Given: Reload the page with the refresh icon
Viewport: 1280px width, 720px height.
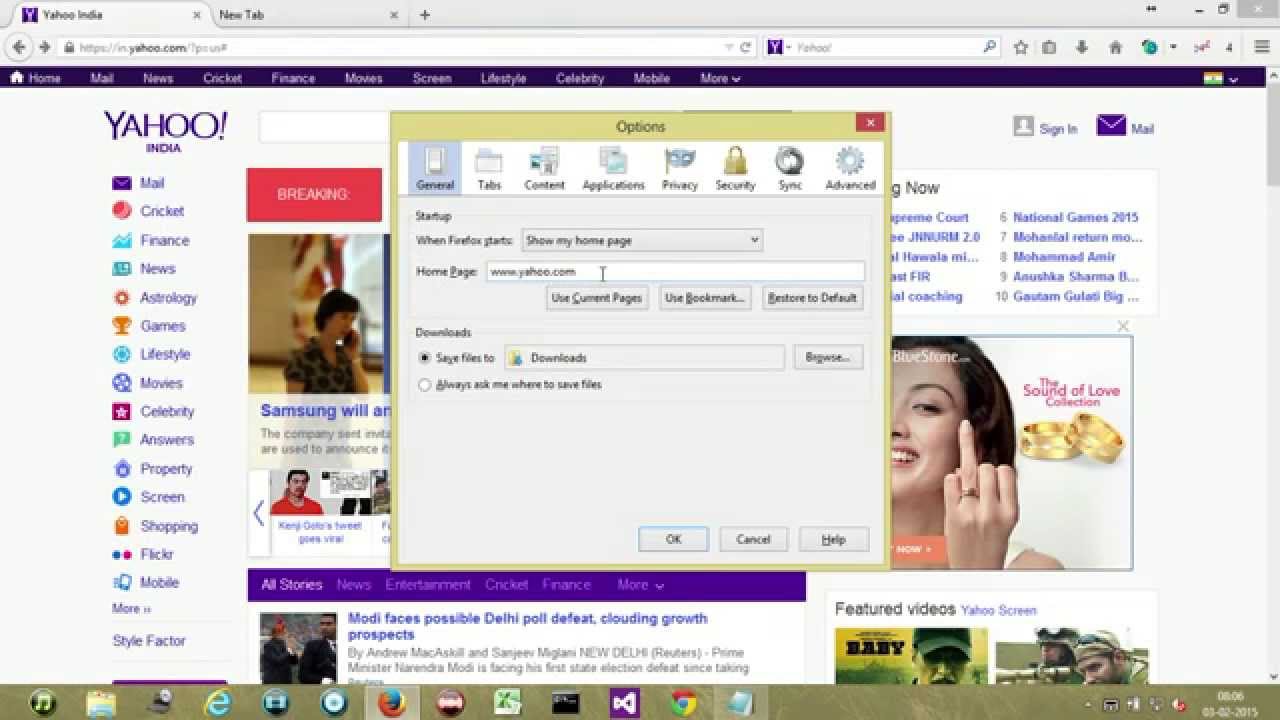Looking at the screenshot, I should (745, 47).
